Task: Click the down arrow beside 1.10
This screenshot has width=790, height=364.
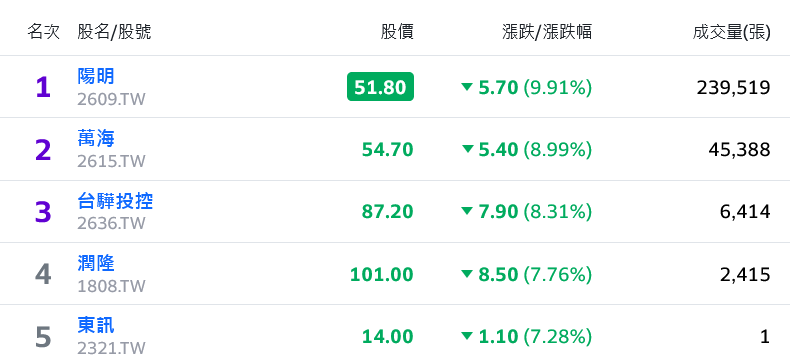Action: 467,336
